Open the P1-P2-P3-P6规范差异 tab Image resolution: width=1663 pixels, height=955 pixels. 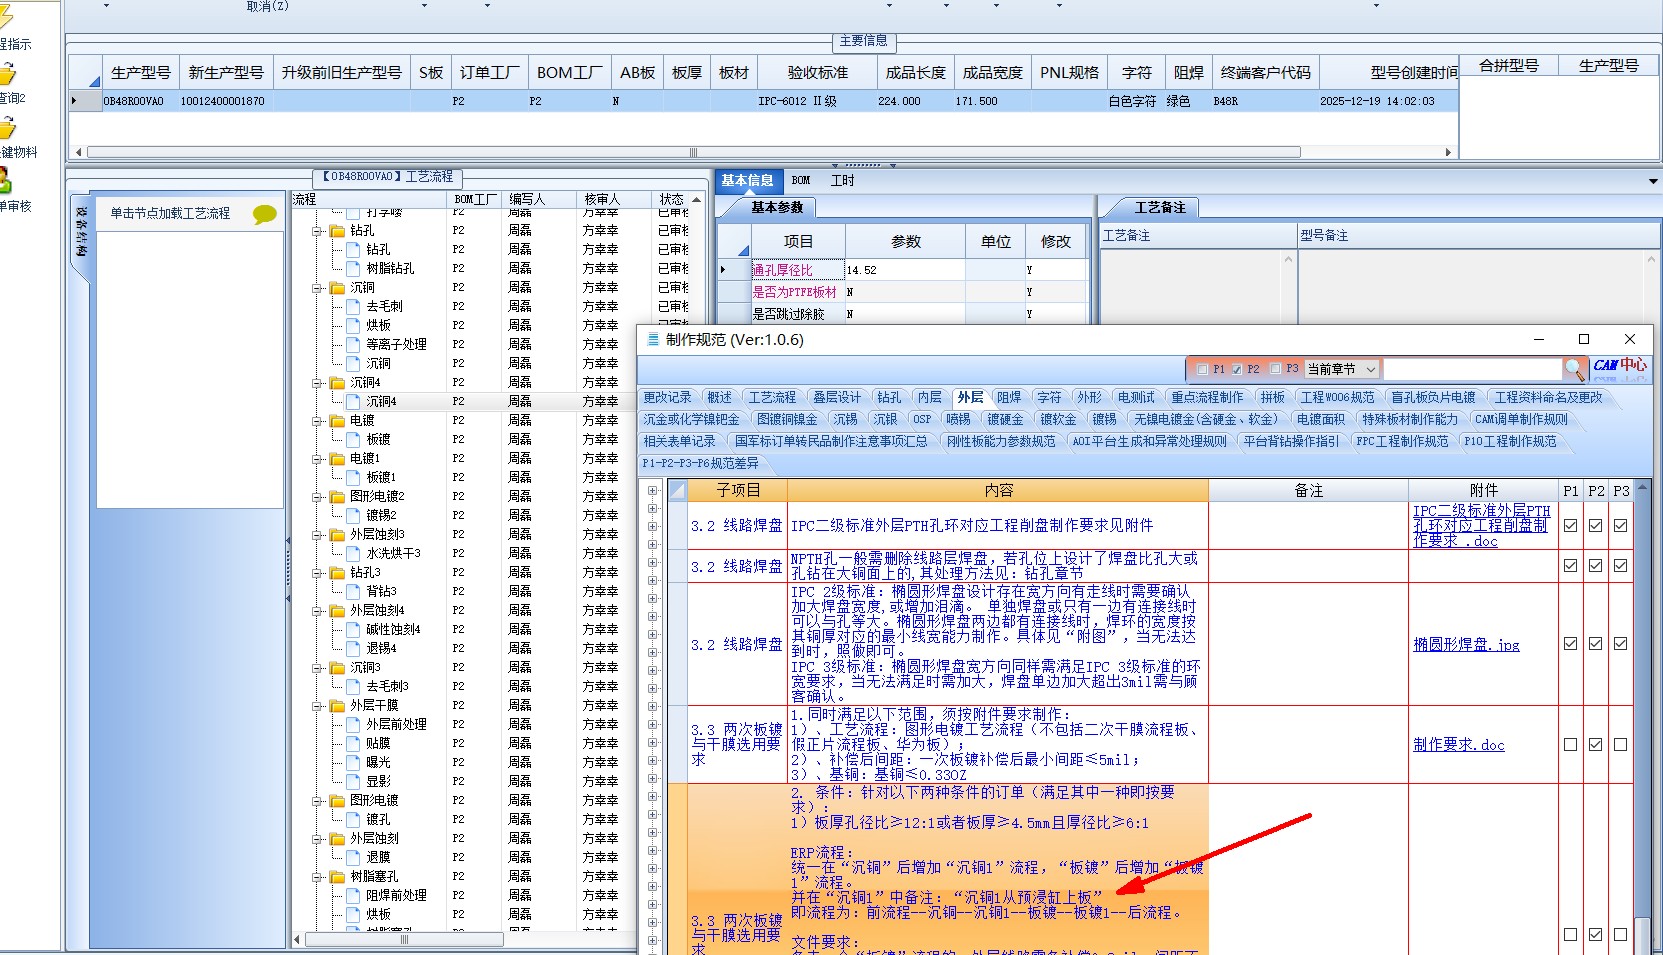coord(701,463)
